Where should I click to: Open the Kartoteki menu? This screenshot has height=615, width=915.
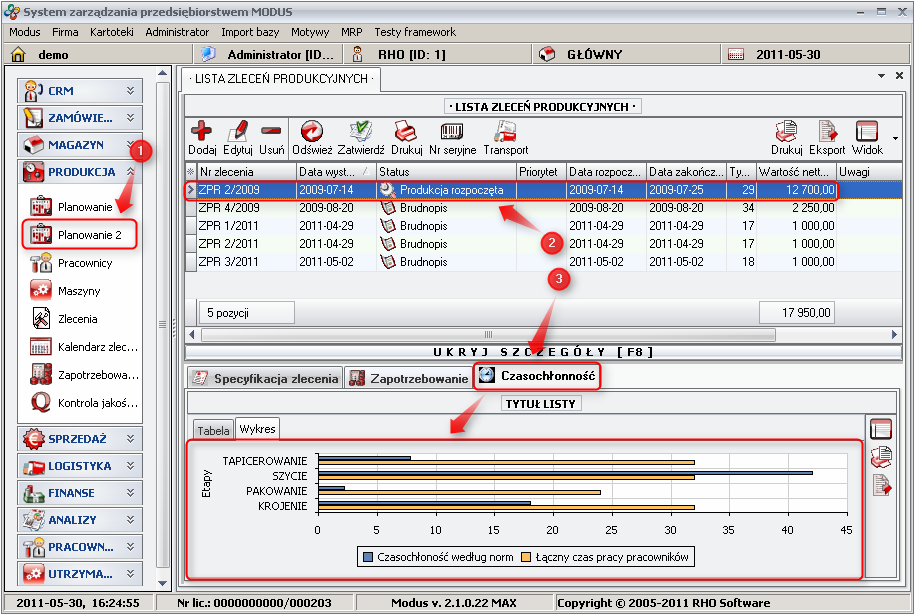click(111, 32)
